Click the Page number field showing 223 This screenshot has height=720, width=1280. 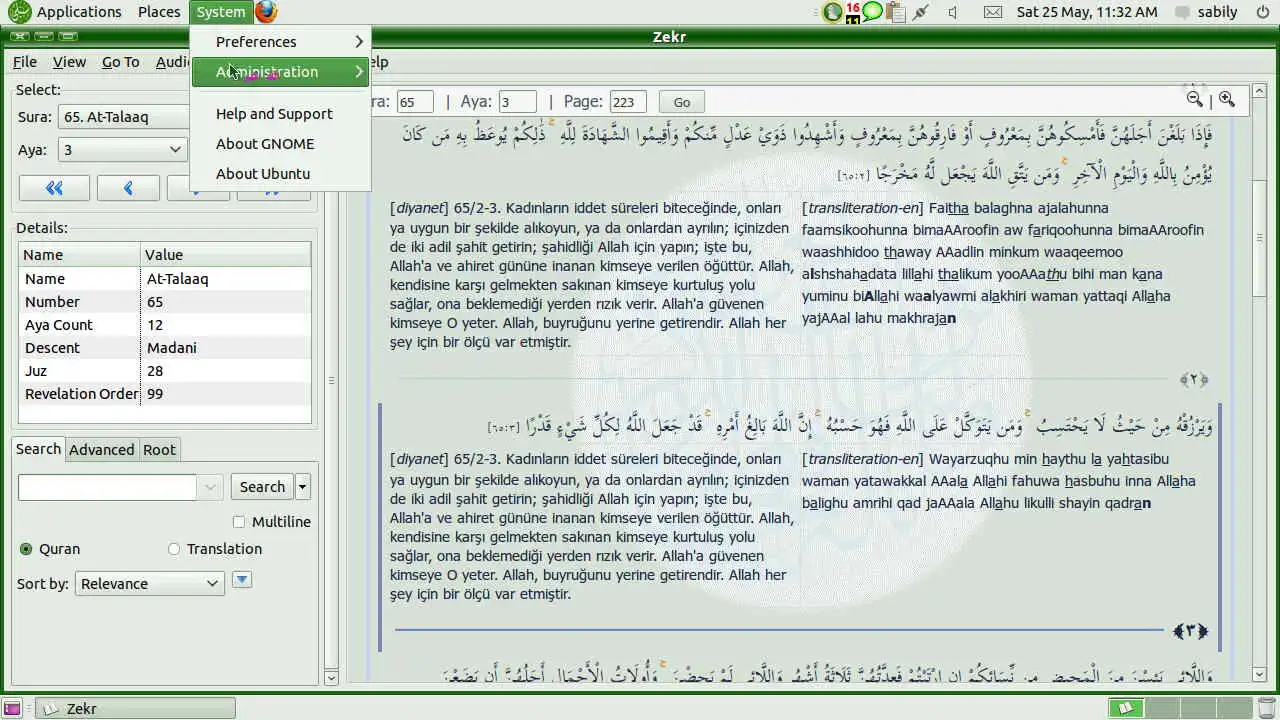[x=628, y=102]
